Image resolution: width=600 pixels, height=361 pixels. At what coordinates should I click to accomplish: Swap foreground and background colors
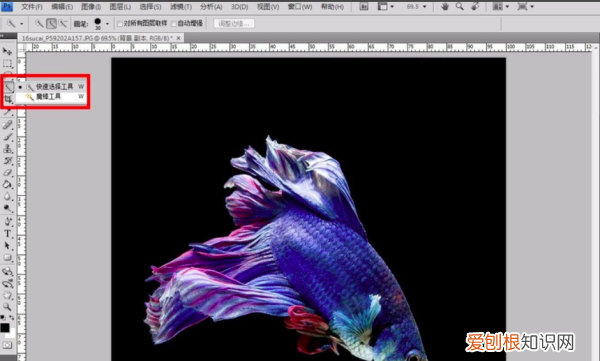[x=11, y=317]
